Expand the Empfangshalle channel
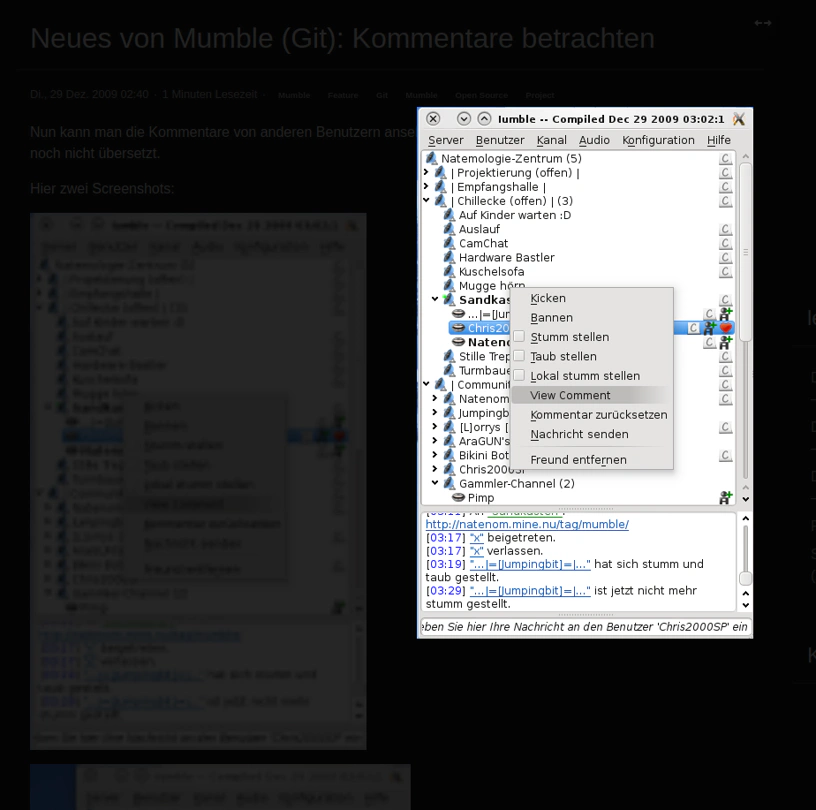This screenshot has height=810, width=816. pyautogui.click(x=426, y=186)
